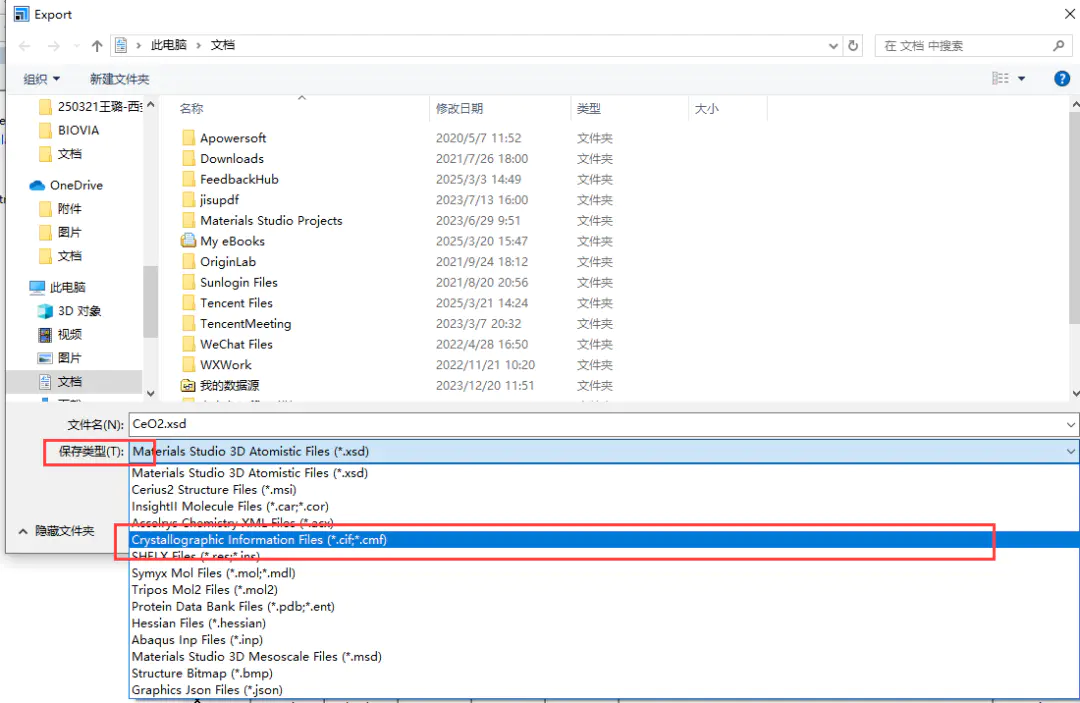Choose Crystallographic Information Files (*.cif;*.cmf)

(605, 540)
